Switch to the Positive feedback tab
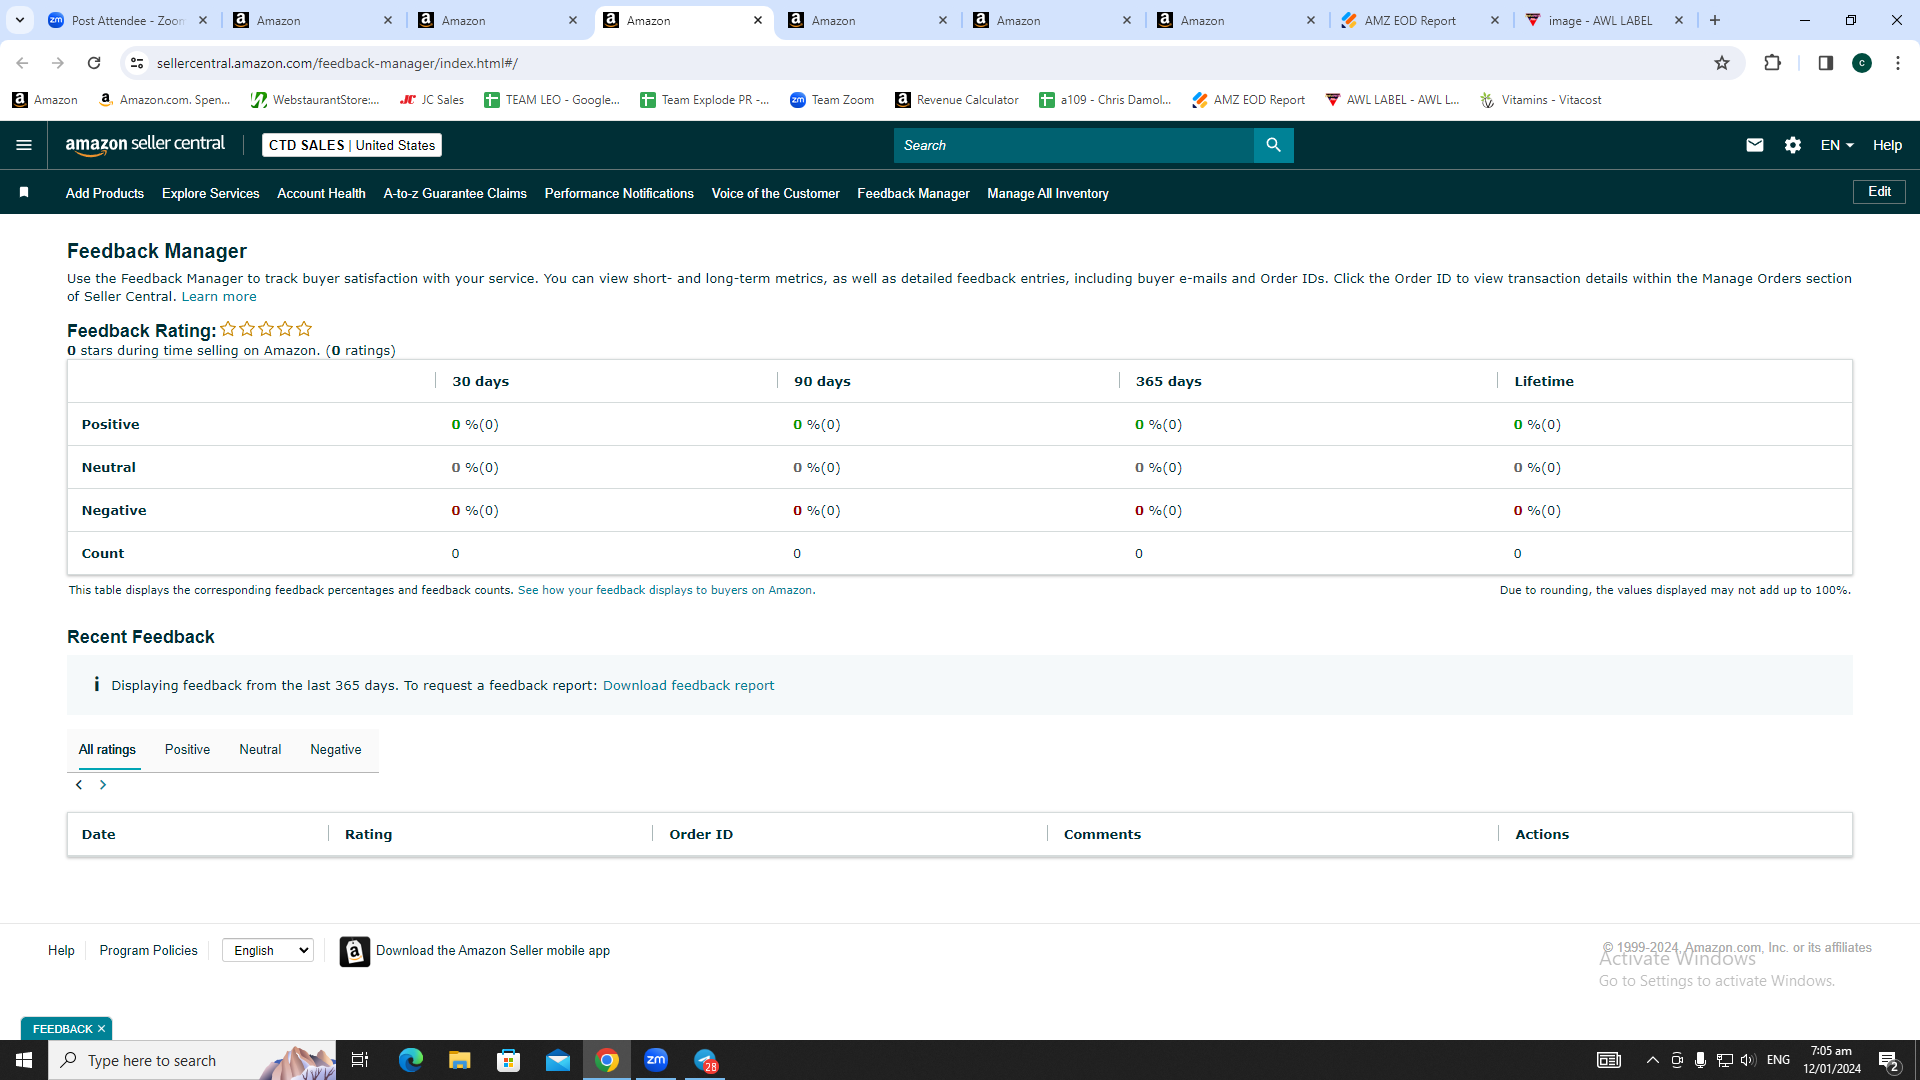This screenshot has width=1920, height=1080. (x=187, y=750)
